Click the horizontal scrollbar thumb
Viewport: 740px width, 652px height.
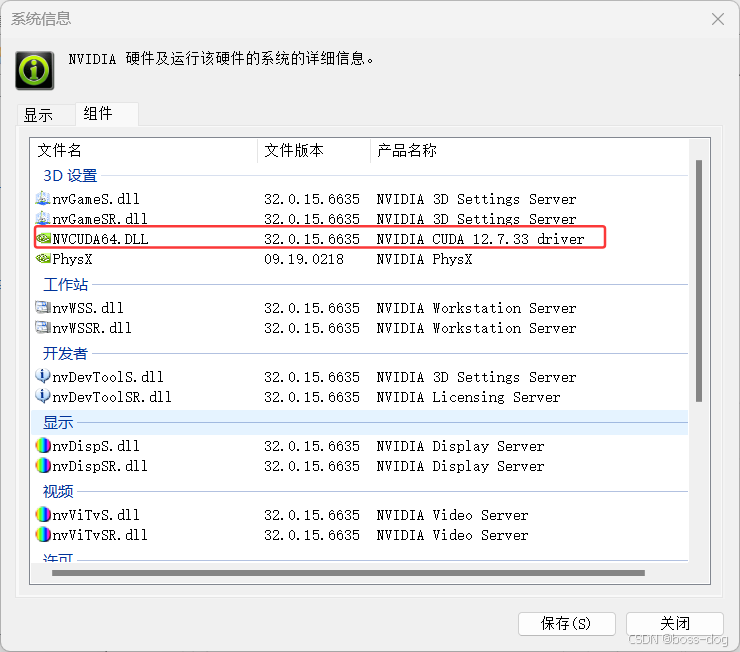pyautogui.click(x=348, y=573)
